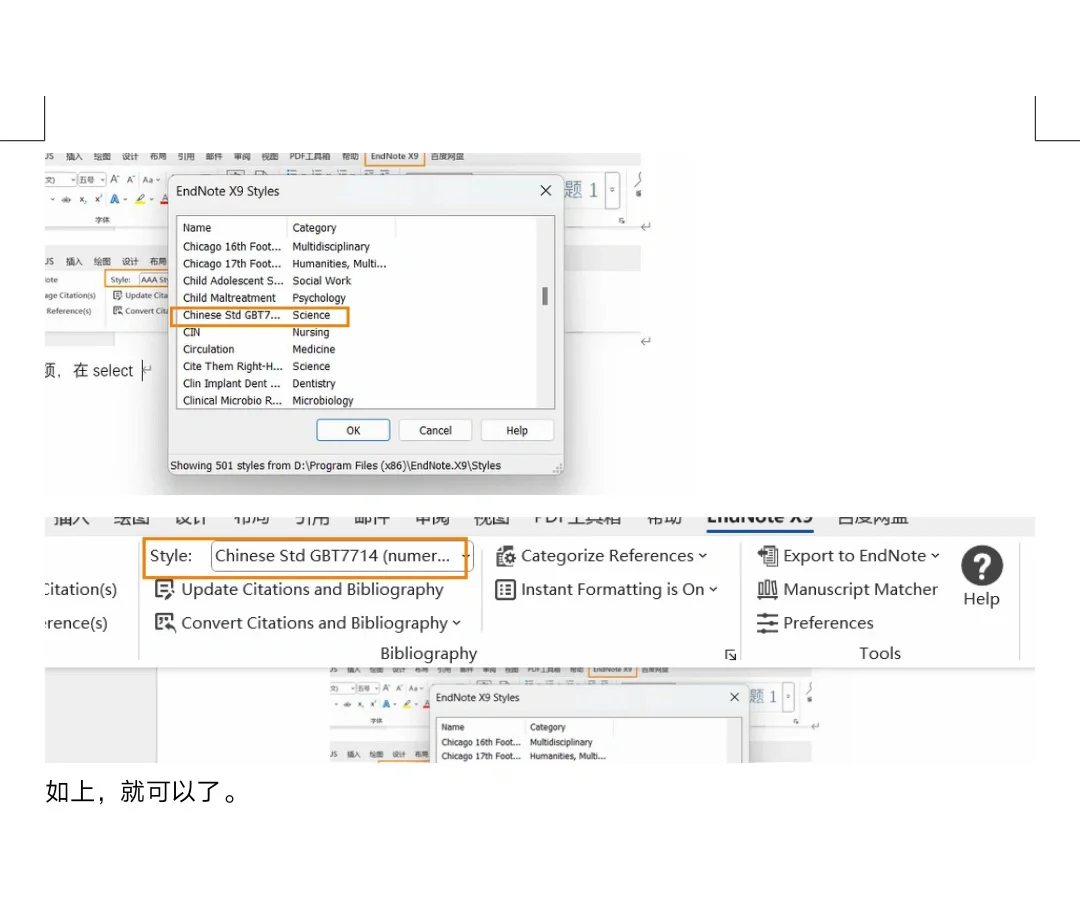Click Increase Font Size icon in upper screenshot

coord(115,180)
